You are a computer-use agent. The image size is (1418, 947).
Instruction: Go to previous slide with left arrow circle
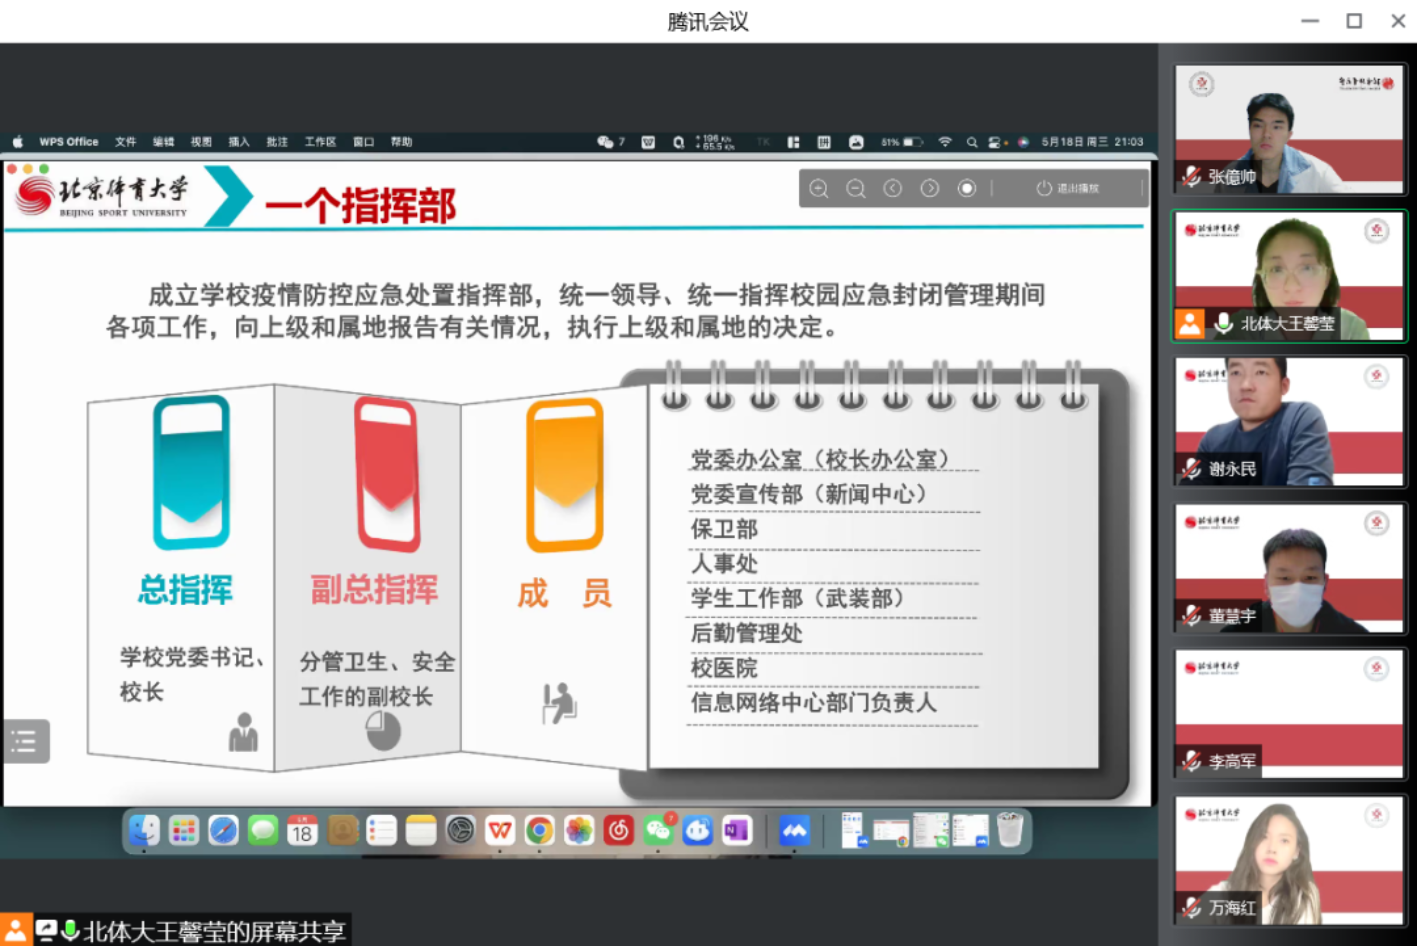point(893,188)
